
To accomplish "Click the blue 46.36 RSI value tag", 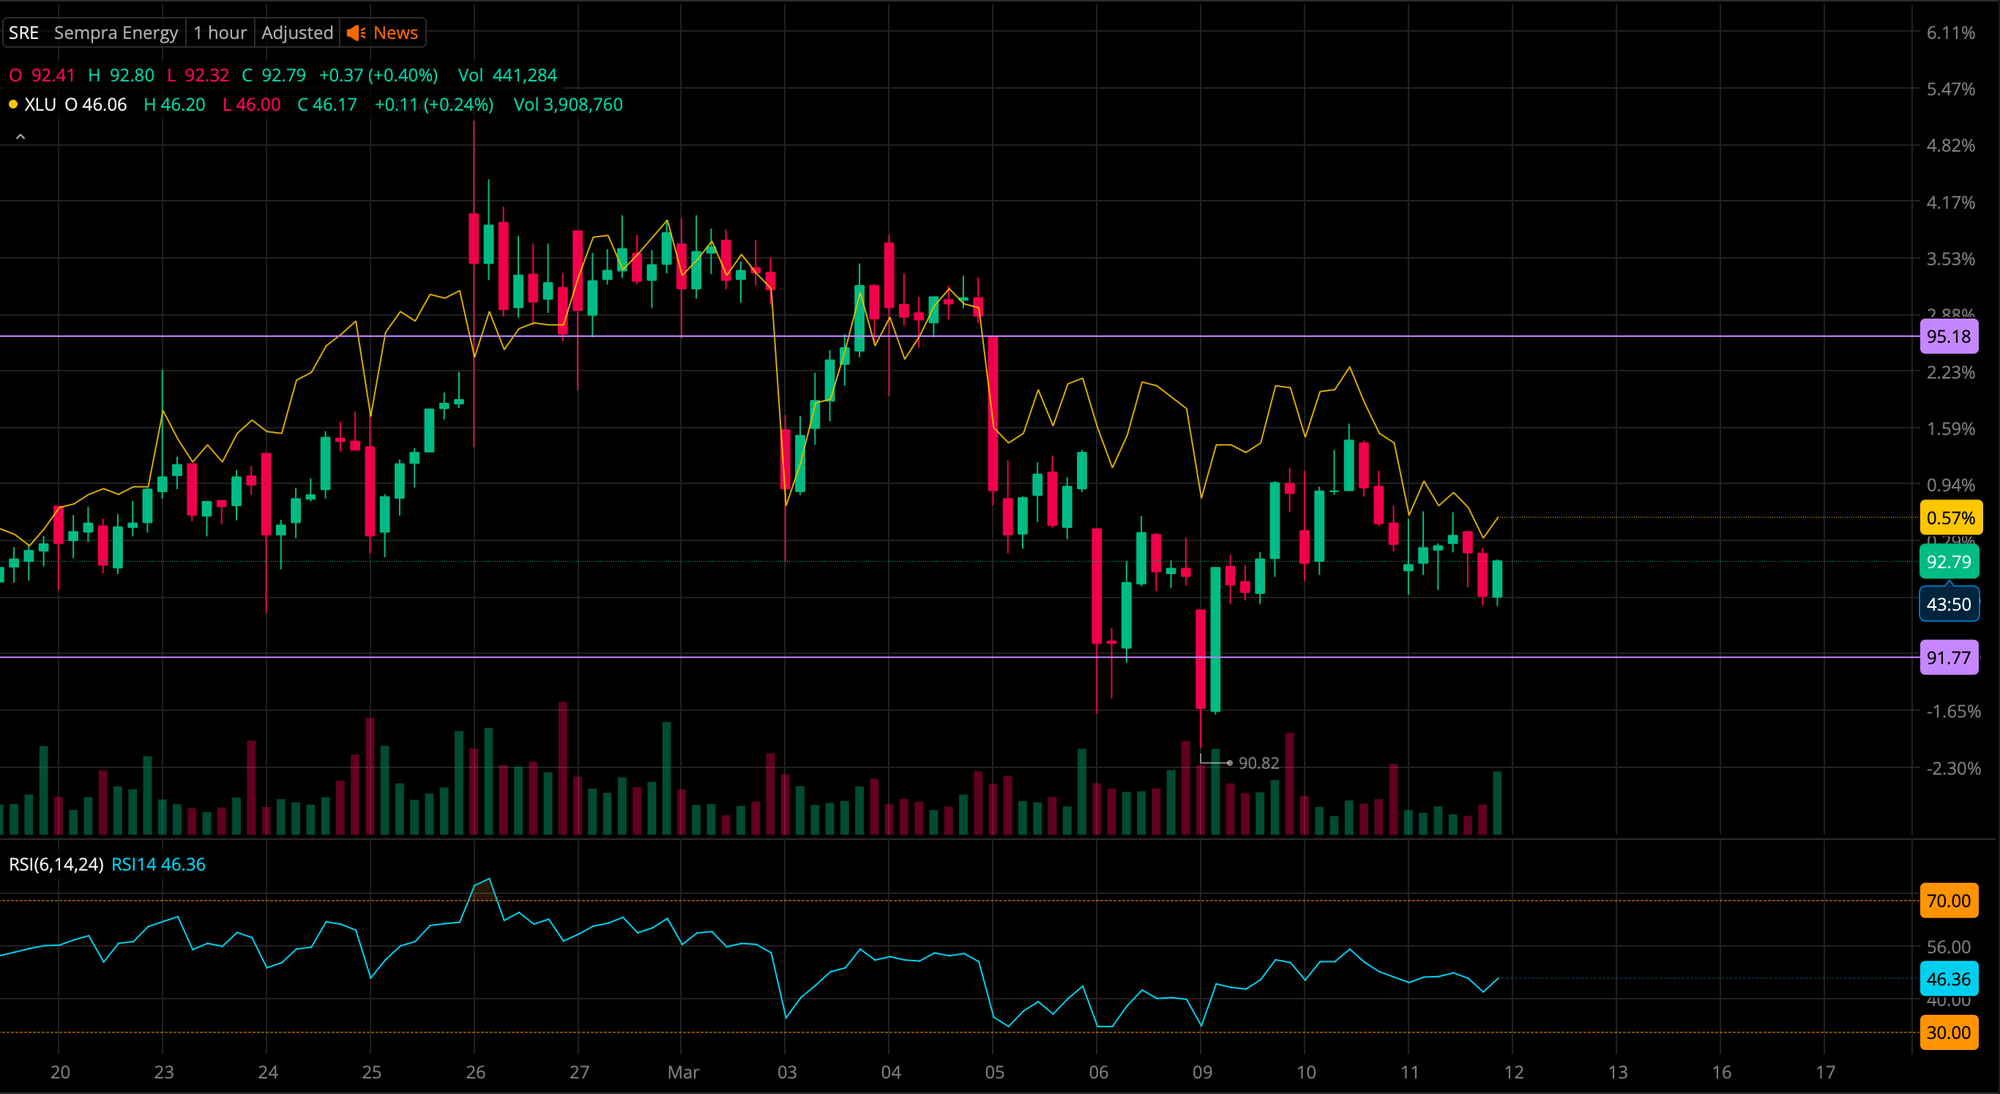I will pos(1948,979).
